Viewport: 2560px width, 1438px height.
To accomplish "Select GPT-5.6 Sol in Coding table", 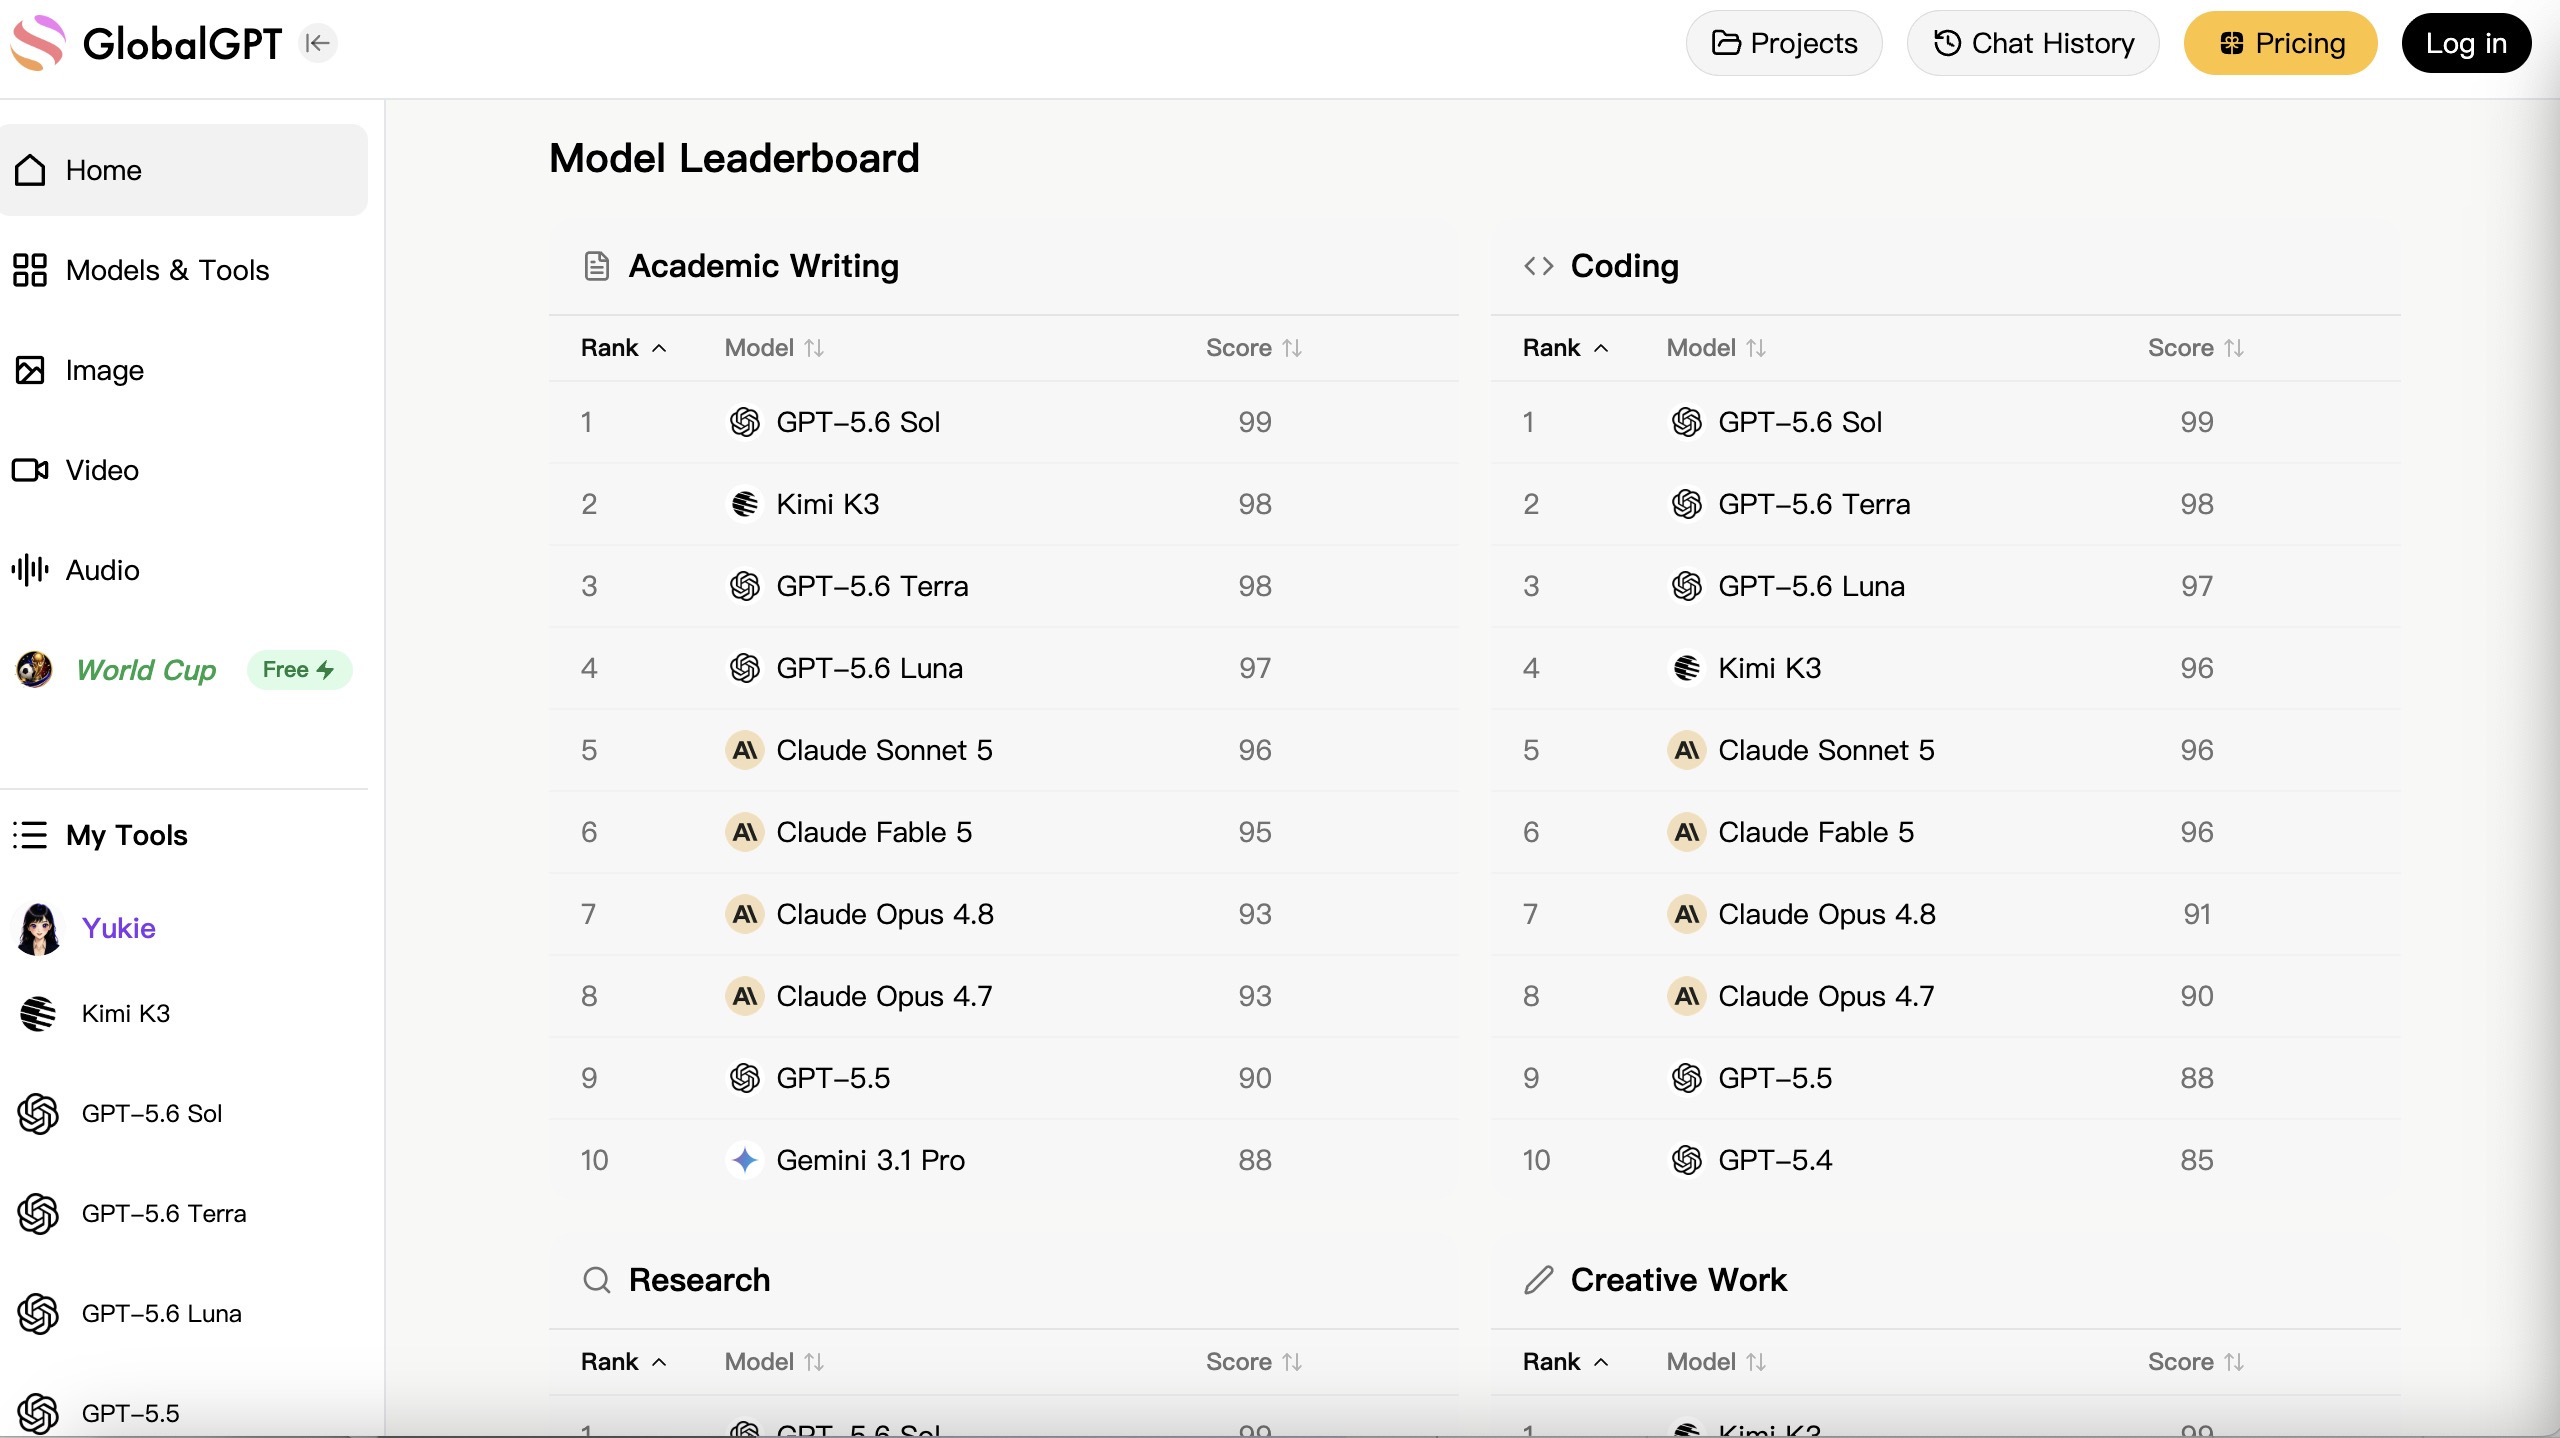I will click(1800, 422).
